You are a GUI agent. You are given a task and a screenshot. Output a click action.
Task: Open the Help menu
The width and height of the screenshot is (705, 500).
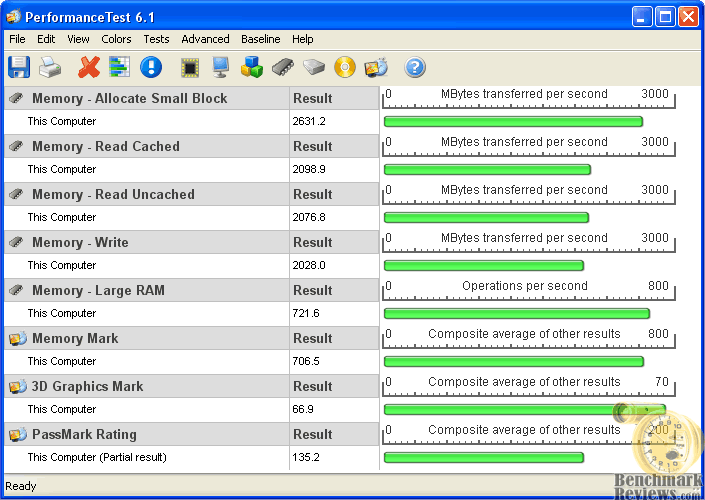click(x=302, y=39)
